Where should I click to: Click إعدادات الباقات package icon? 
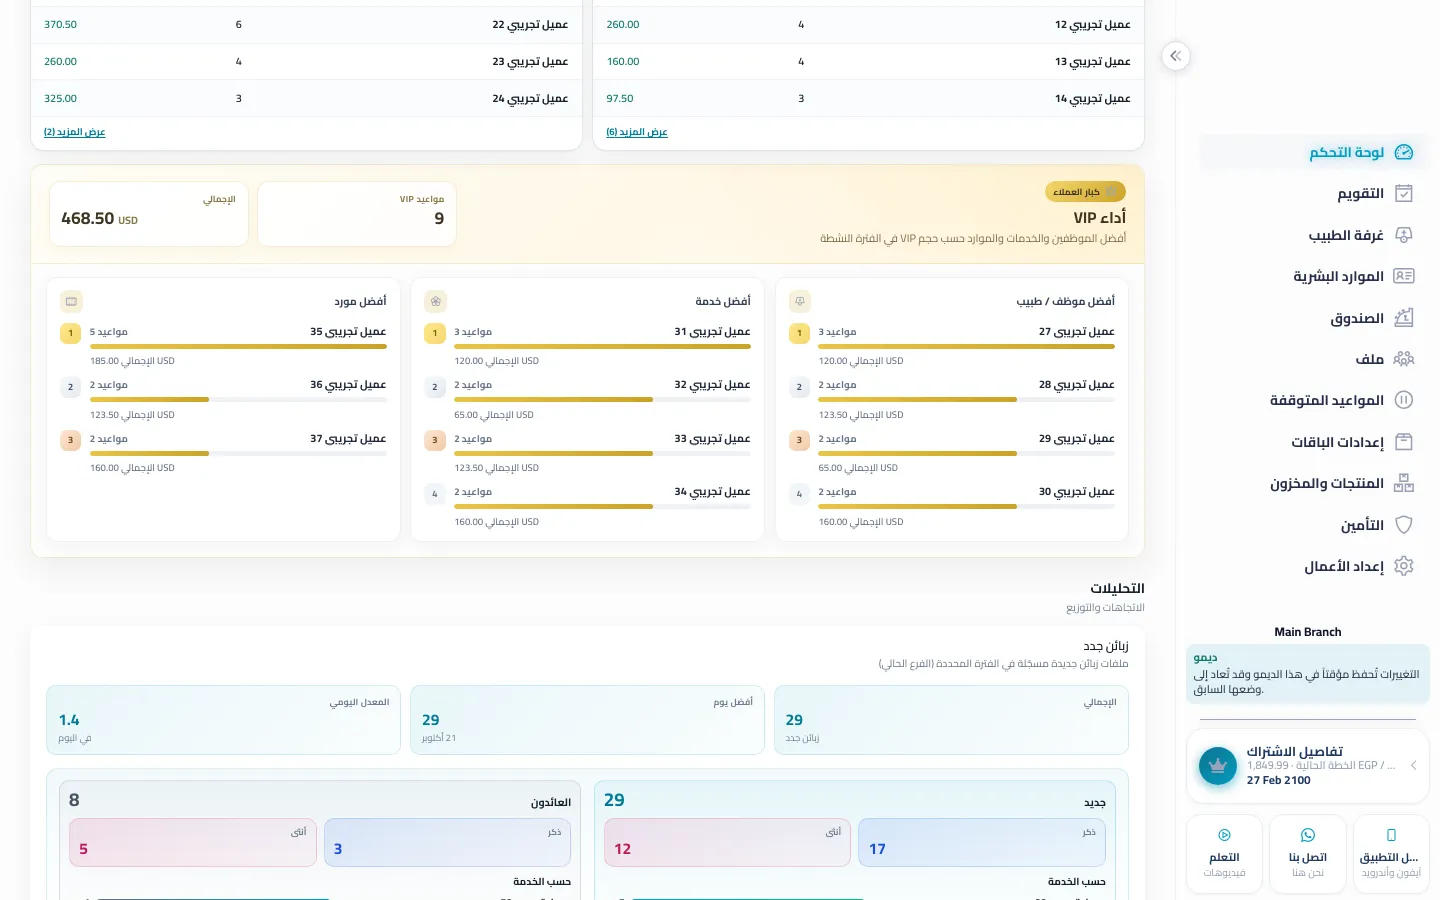click(1404, 442)
